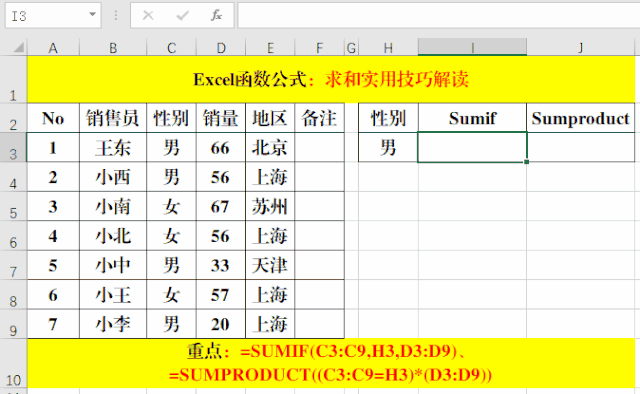Select column G header
The width and height of the screenshot is (640, 394).
pos(351,48)
